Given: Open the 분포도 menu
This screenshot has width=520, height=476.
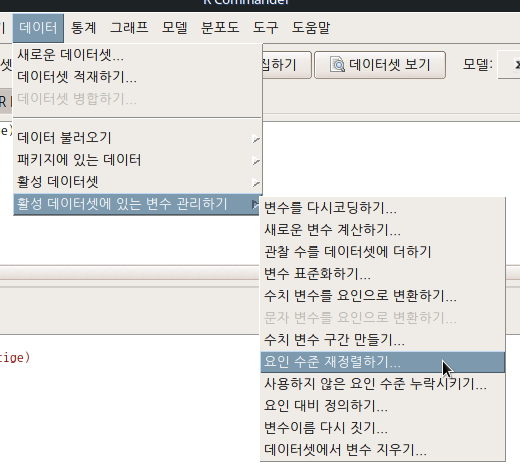Looking at the screenshot, I should point(220,28).
